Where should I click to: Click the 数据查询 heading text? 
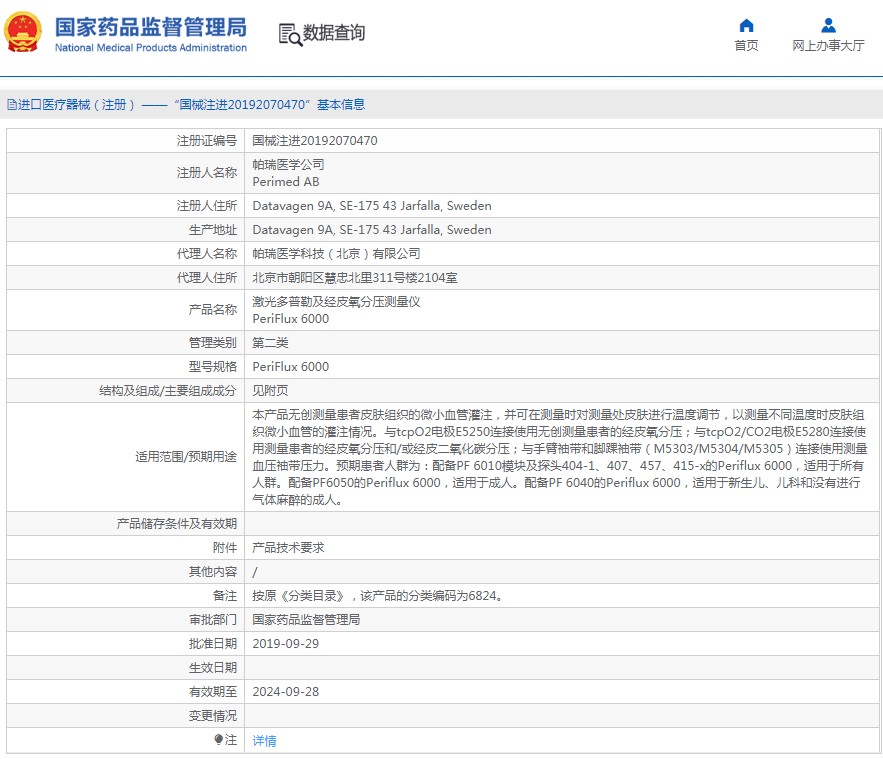coord(334,33)
